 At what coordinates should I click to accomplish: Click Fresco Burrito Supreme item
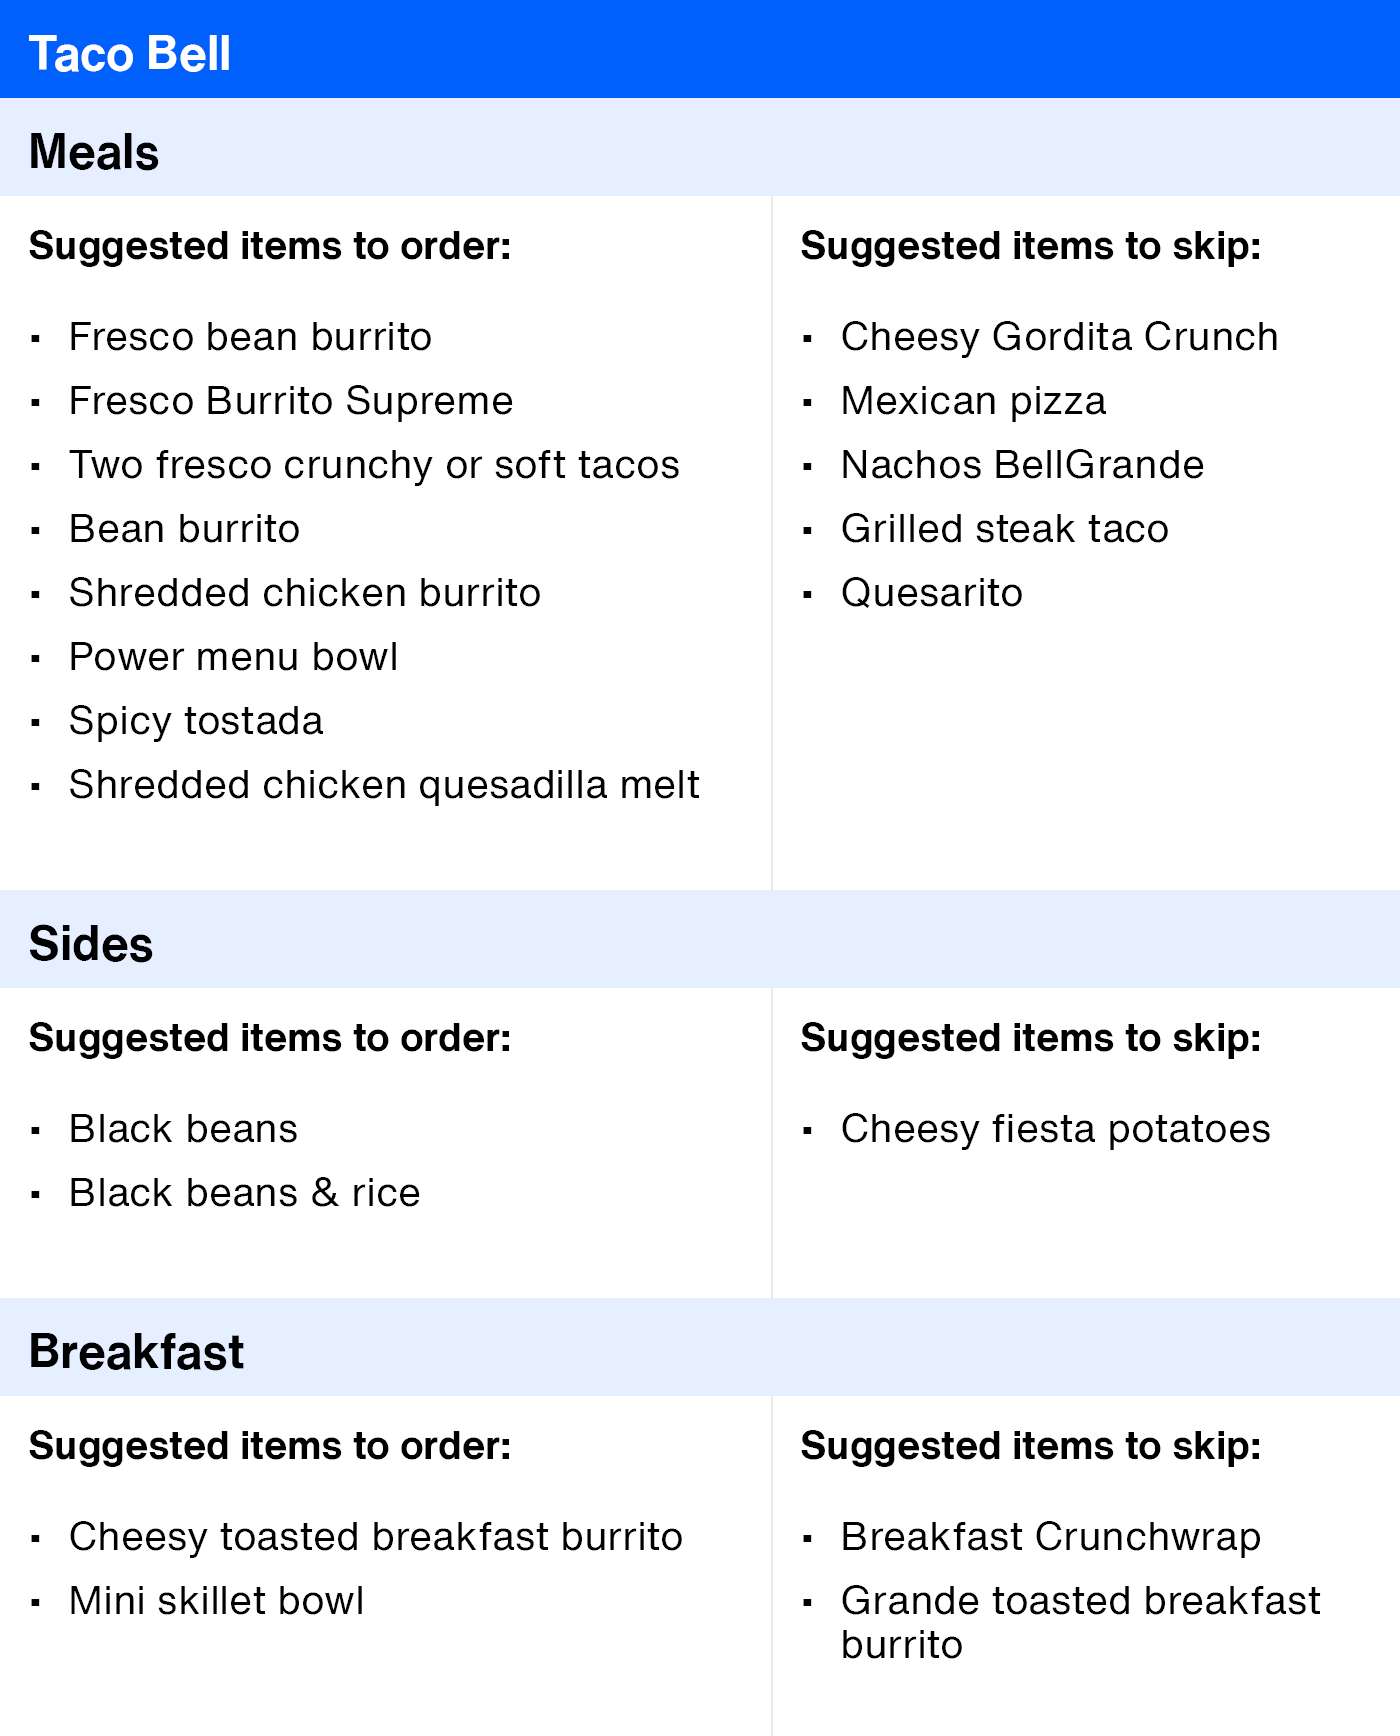pos(290,401)
